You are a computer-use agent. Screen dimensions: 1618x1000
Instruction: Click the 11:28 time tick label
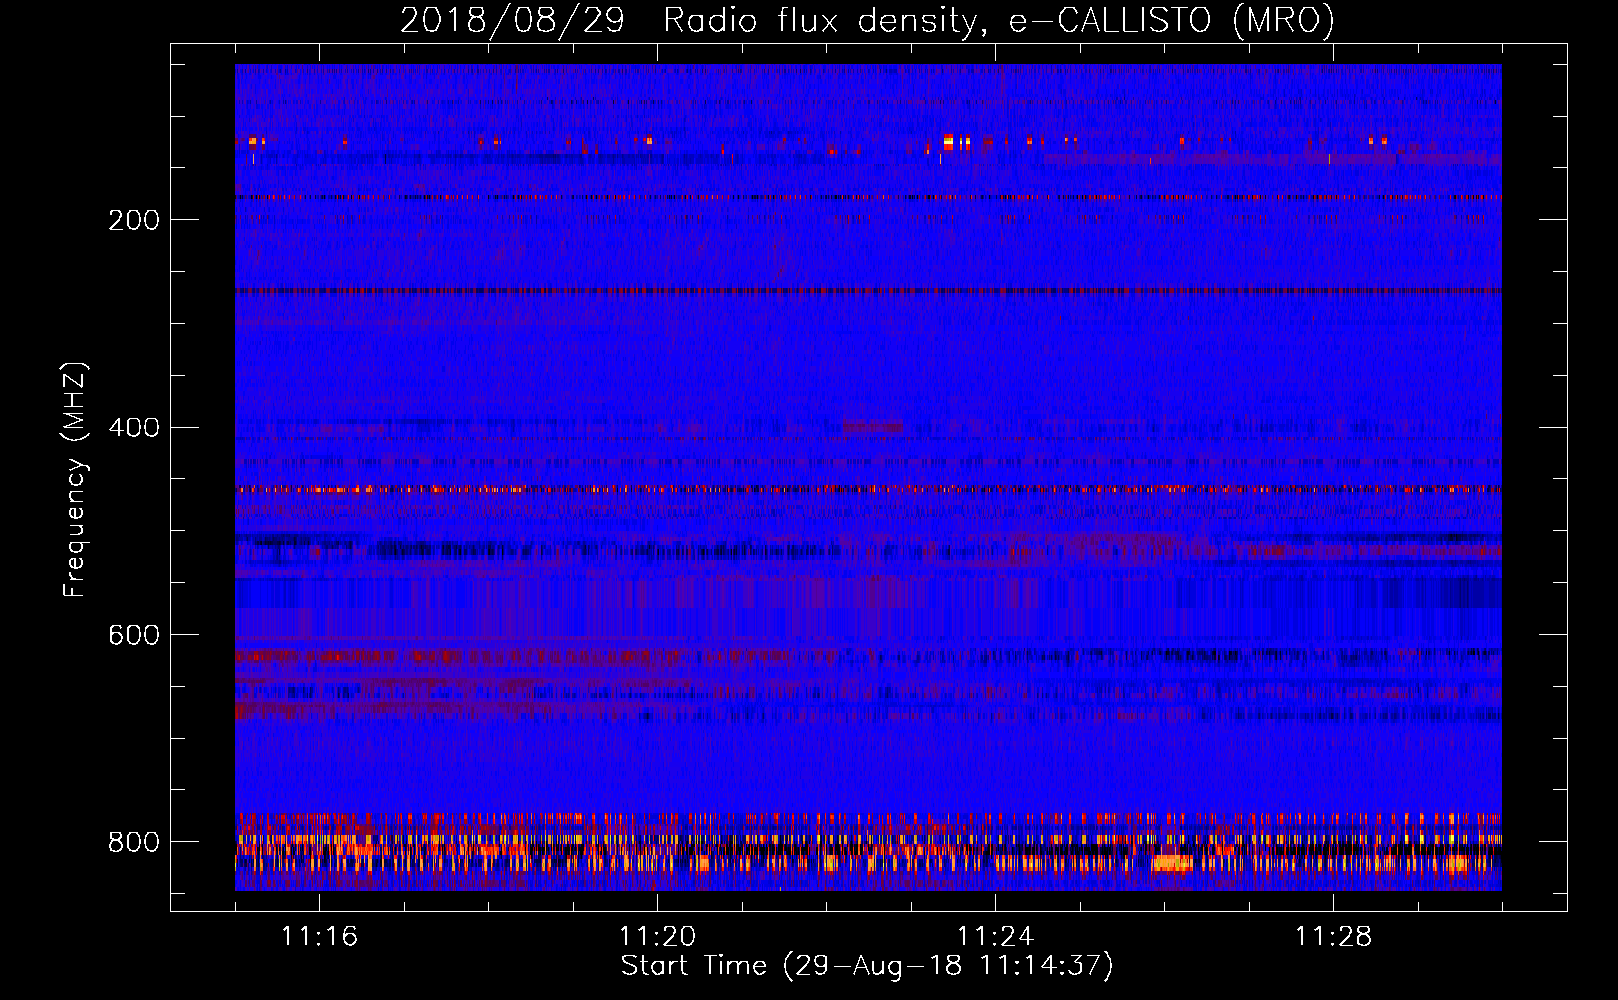tap(1333, 936)
